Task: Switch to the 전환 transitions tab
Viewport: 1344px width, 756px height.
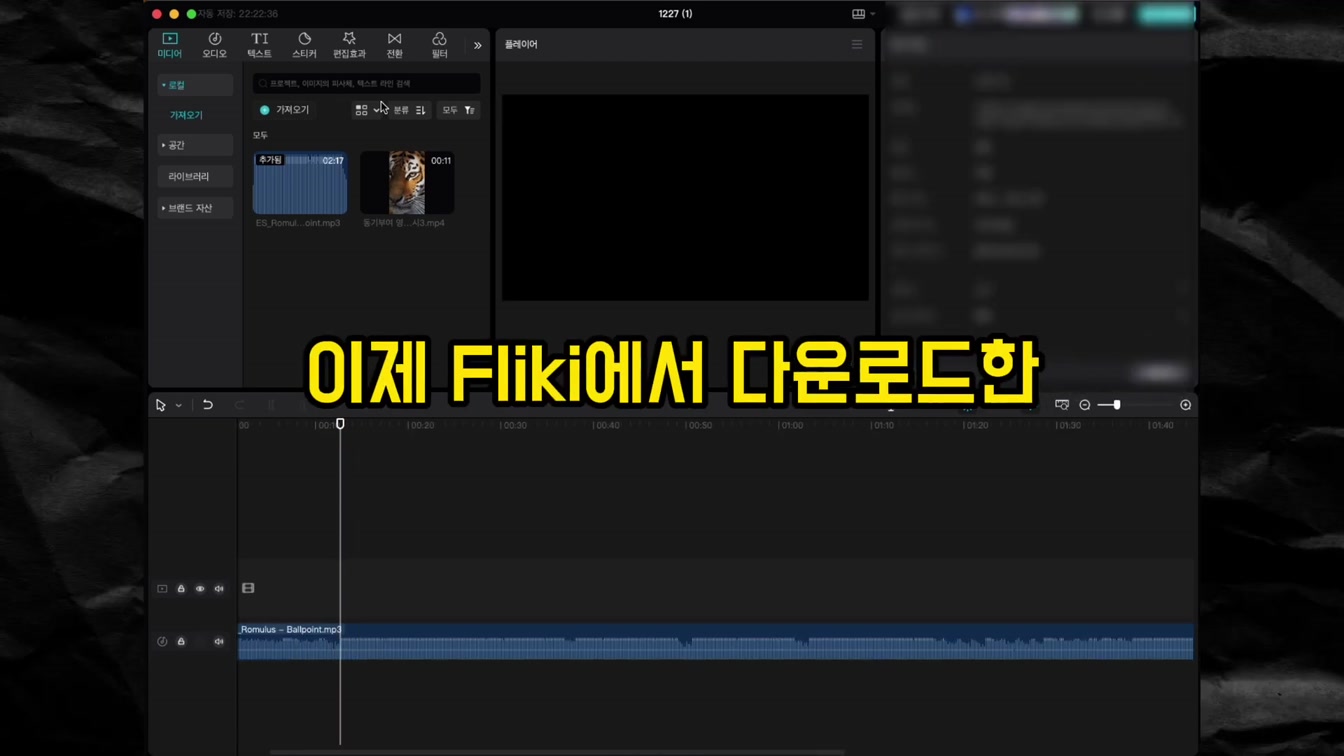Action: (x=394, y=45)
